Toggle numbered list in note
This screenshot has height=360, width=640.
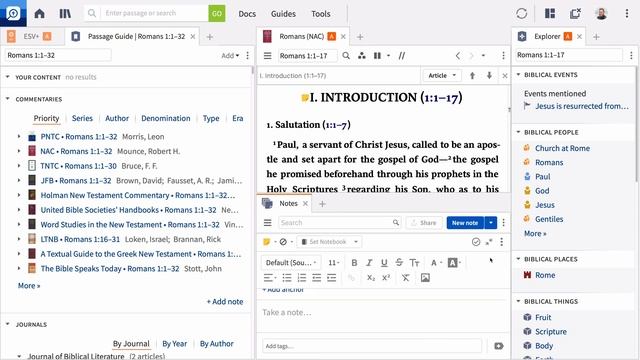coord(302,278)
